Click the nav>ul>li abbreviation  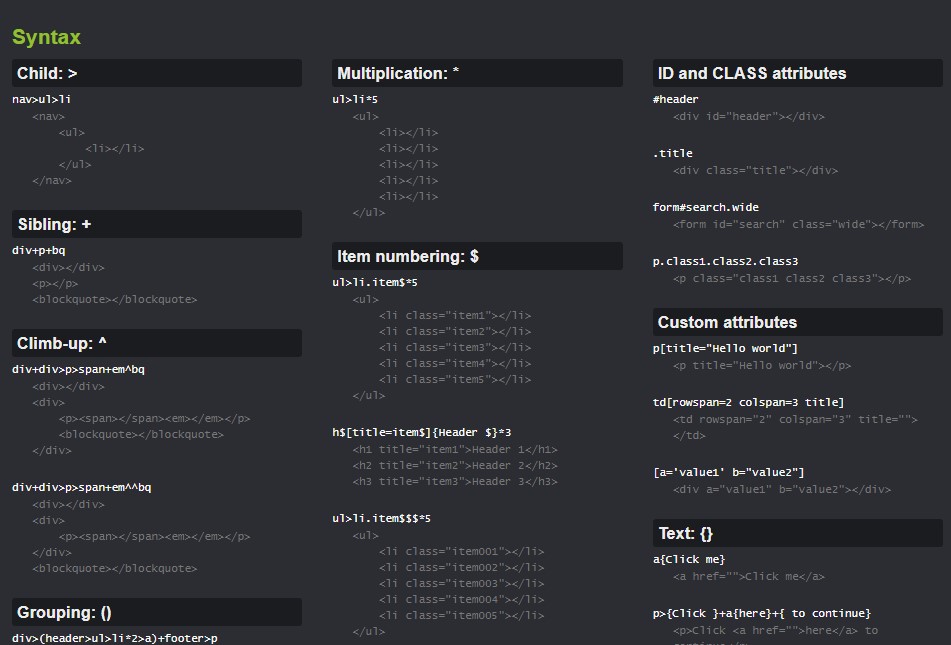pyautogui.click(x=42, y=99)
